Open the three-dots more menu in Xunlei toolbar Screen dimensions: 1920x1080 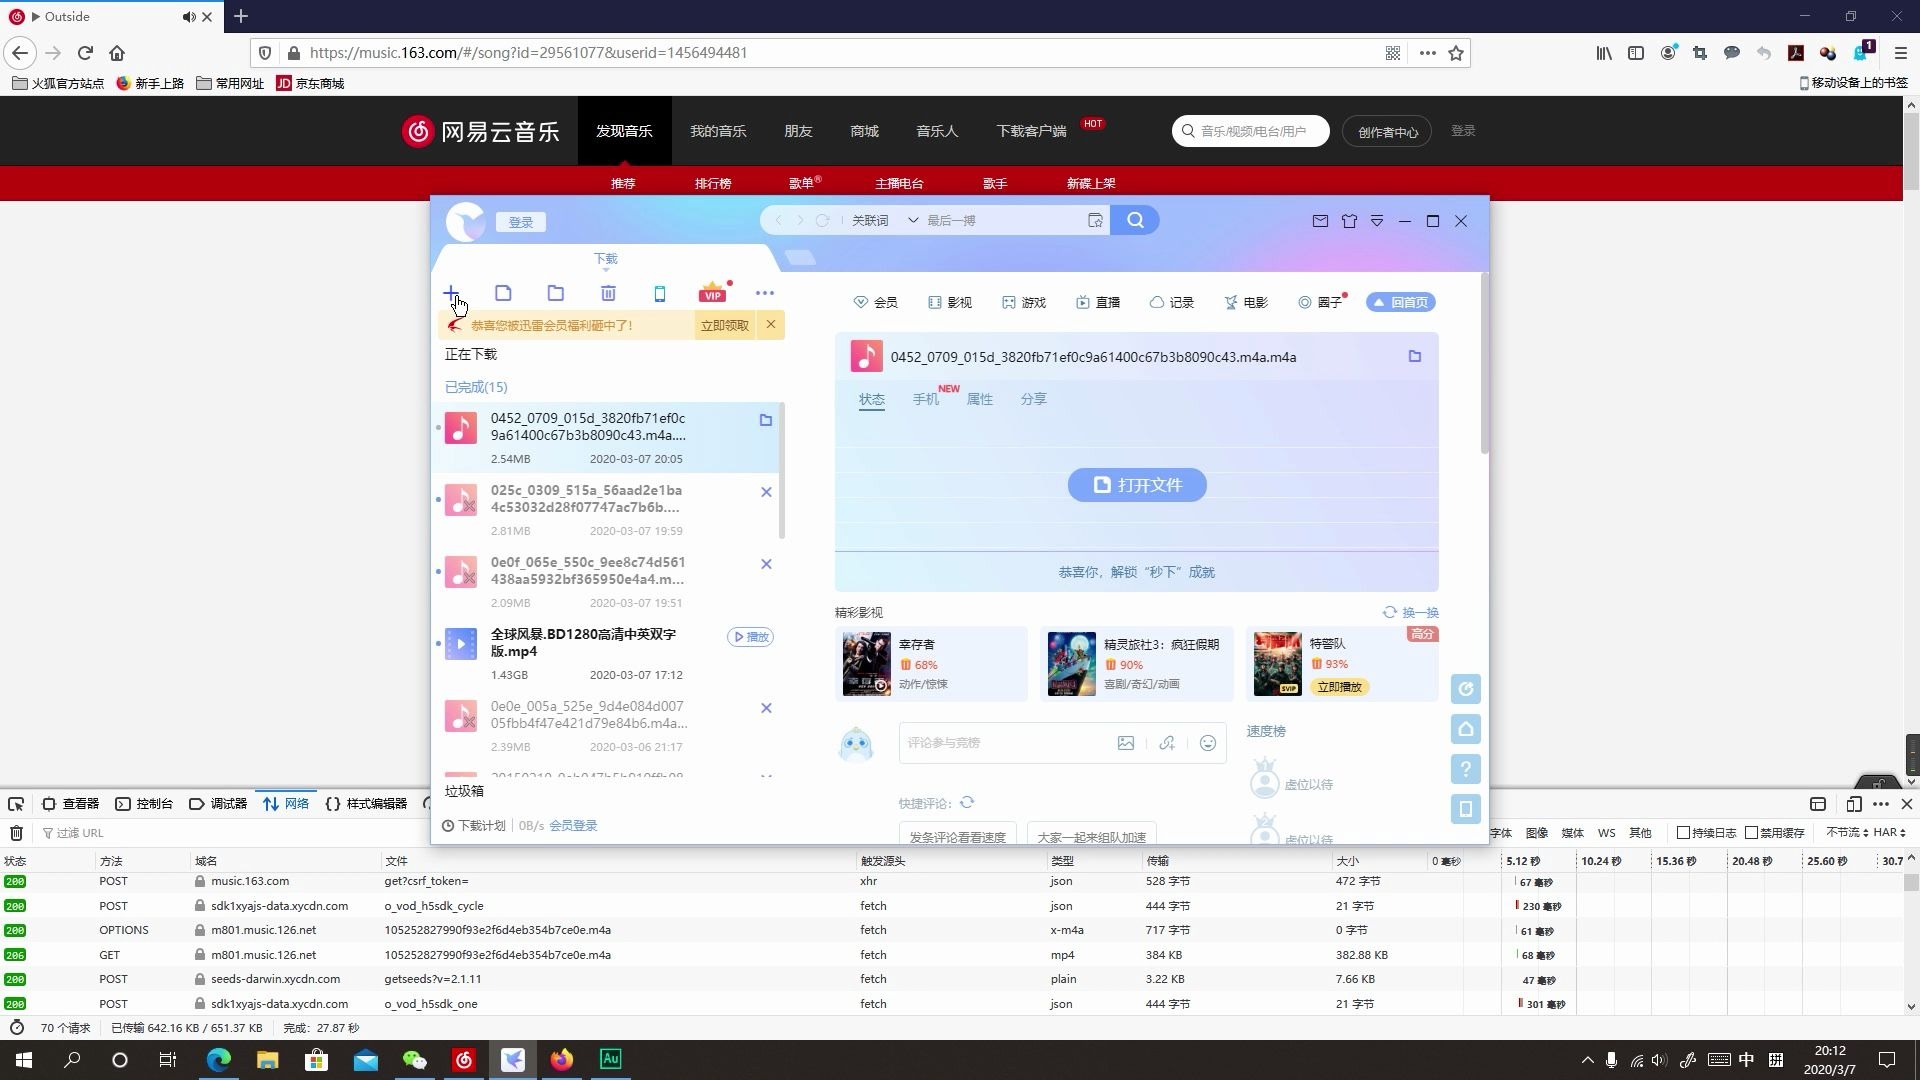tap(765, 293)
